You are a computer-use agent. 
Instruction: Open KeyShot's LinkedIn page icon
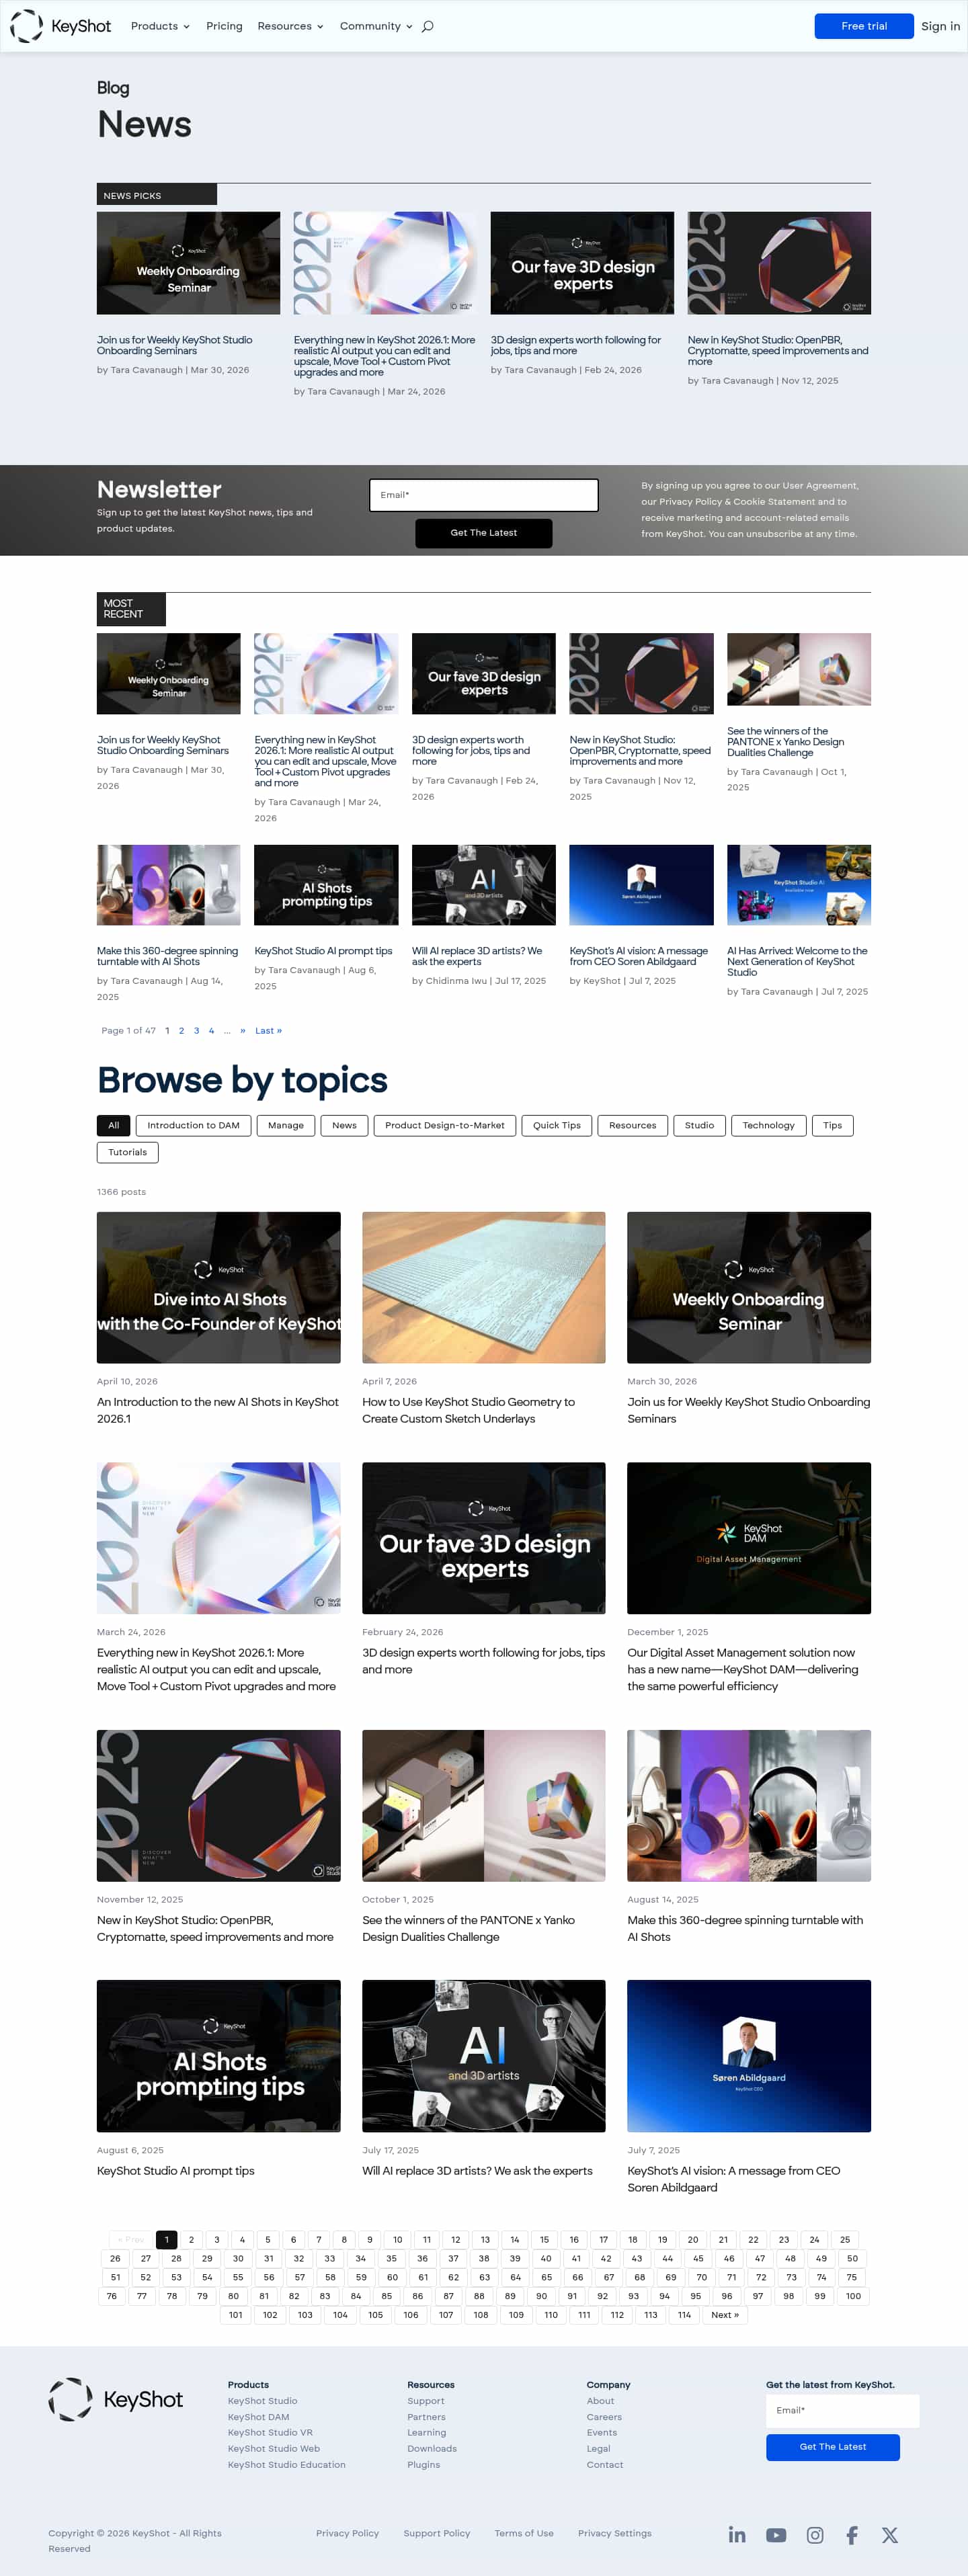737,2534
